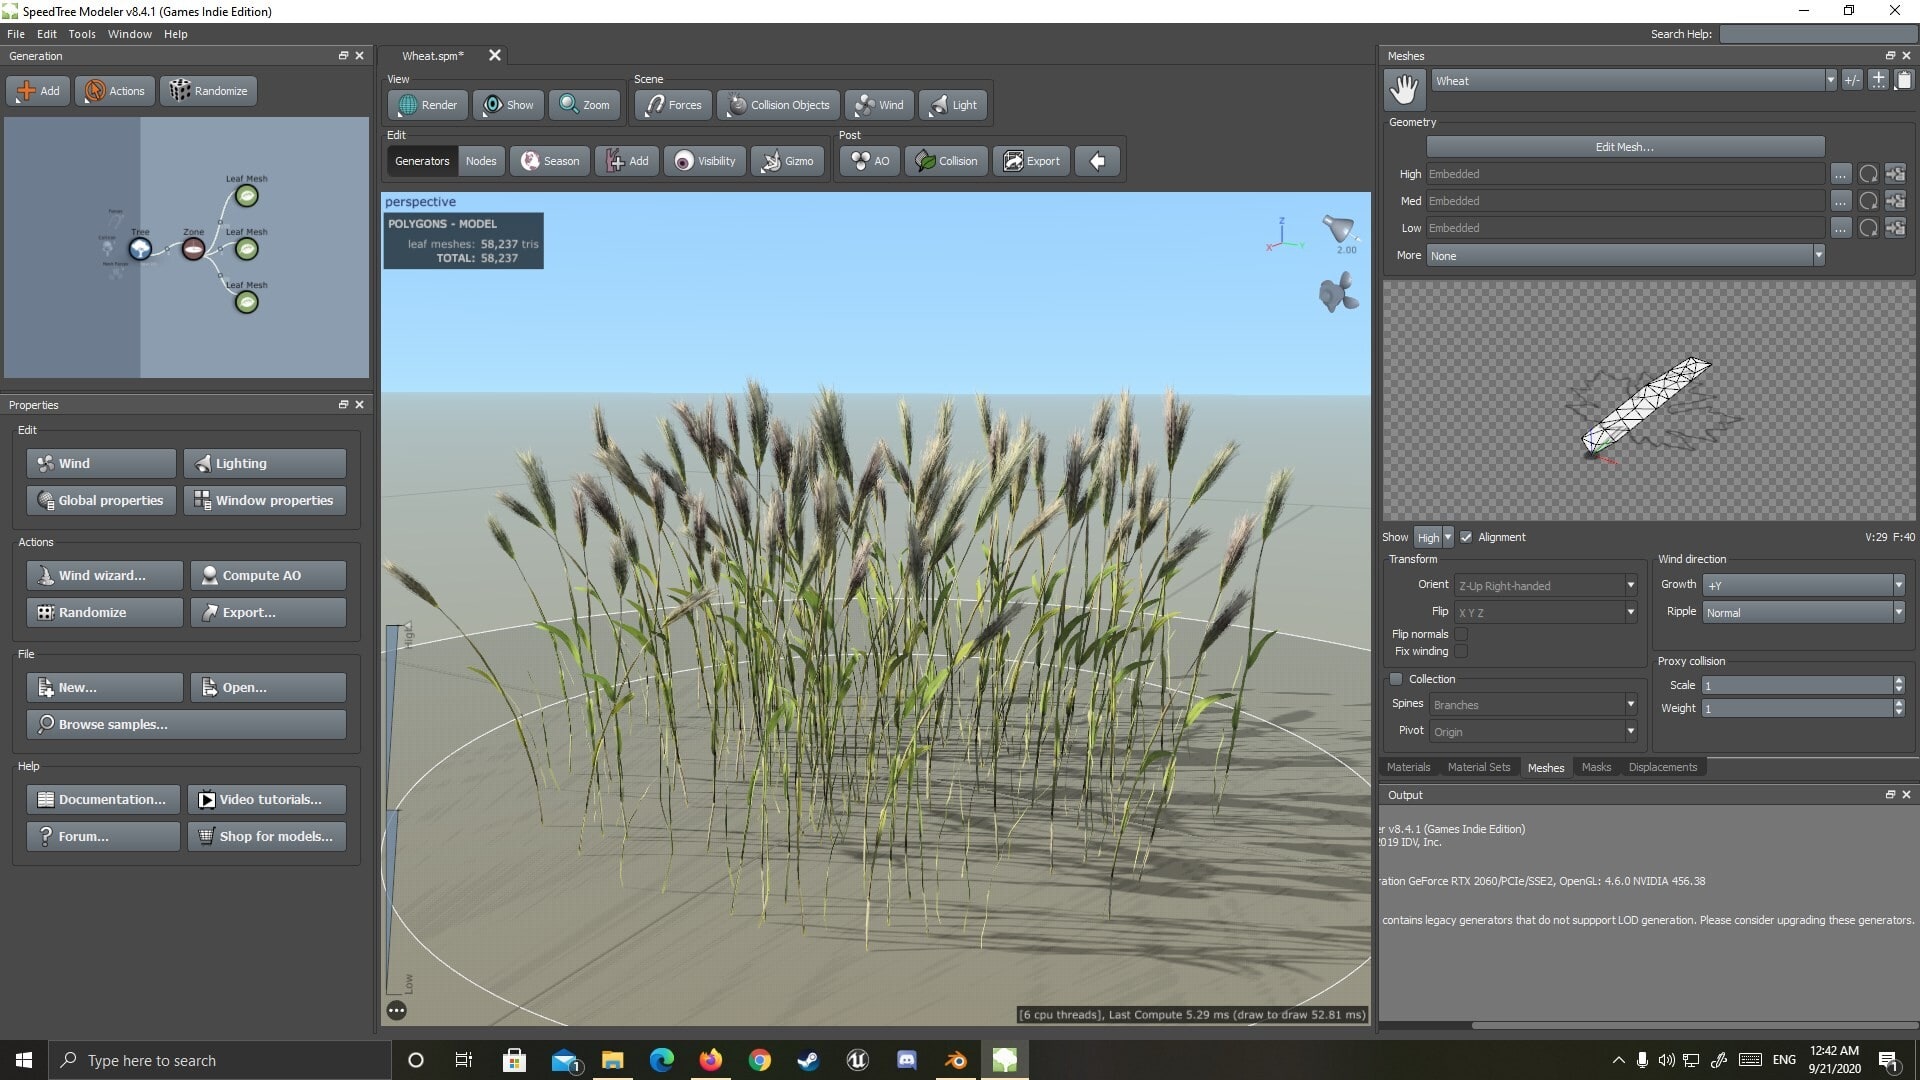Image resolution: width=1920 pixels, height=1080 pixels.
Task: Click the Add button in Generation panel
Action: 38,91
